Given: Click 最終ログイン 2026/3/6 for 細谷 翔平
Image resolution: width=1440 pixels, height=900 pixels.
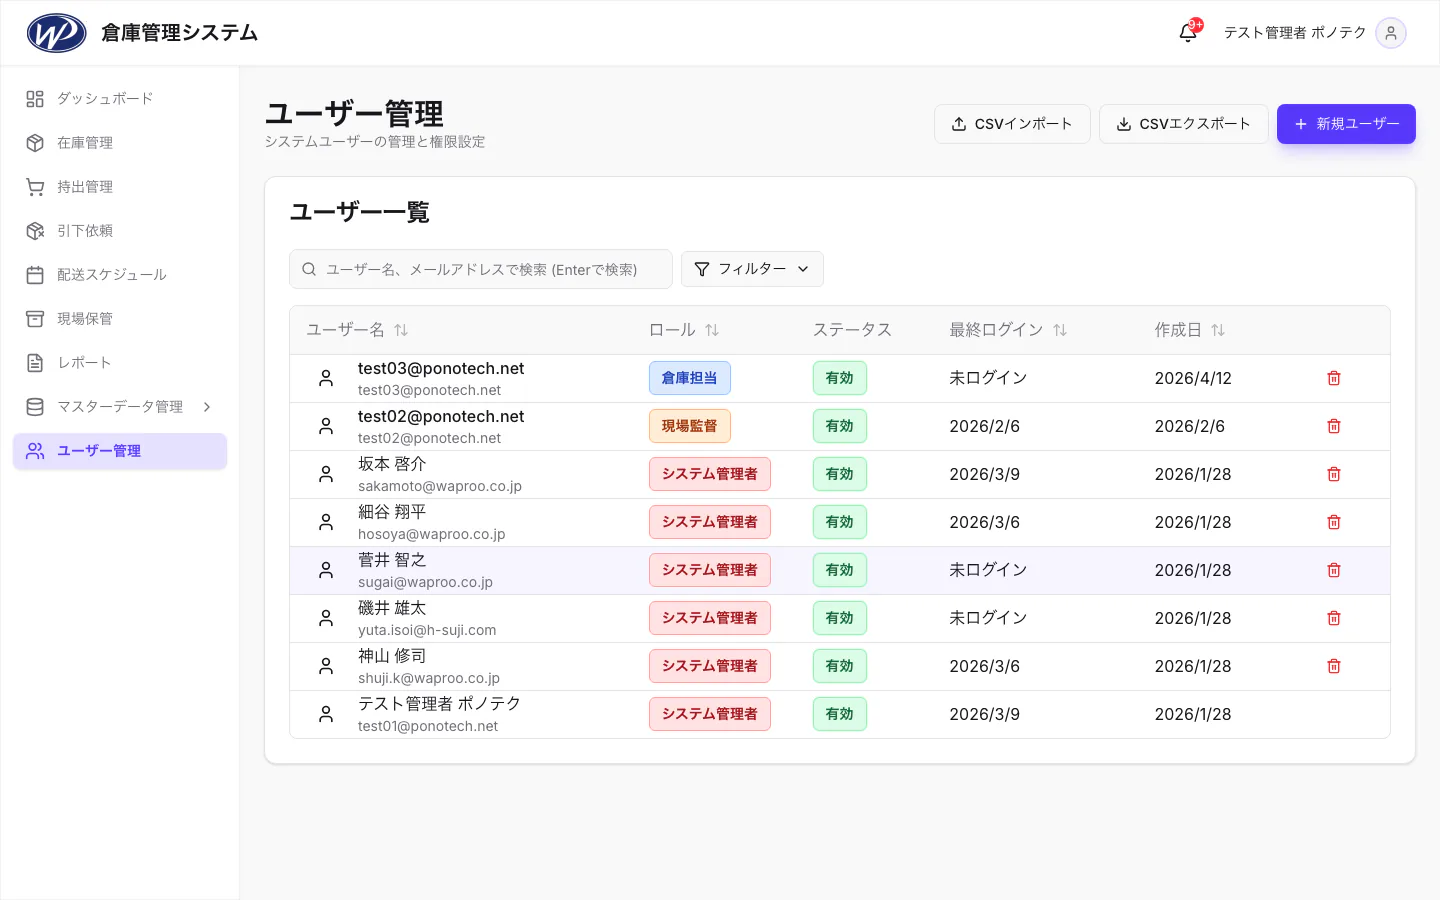Looking at the screenshot, I should 985,522.
